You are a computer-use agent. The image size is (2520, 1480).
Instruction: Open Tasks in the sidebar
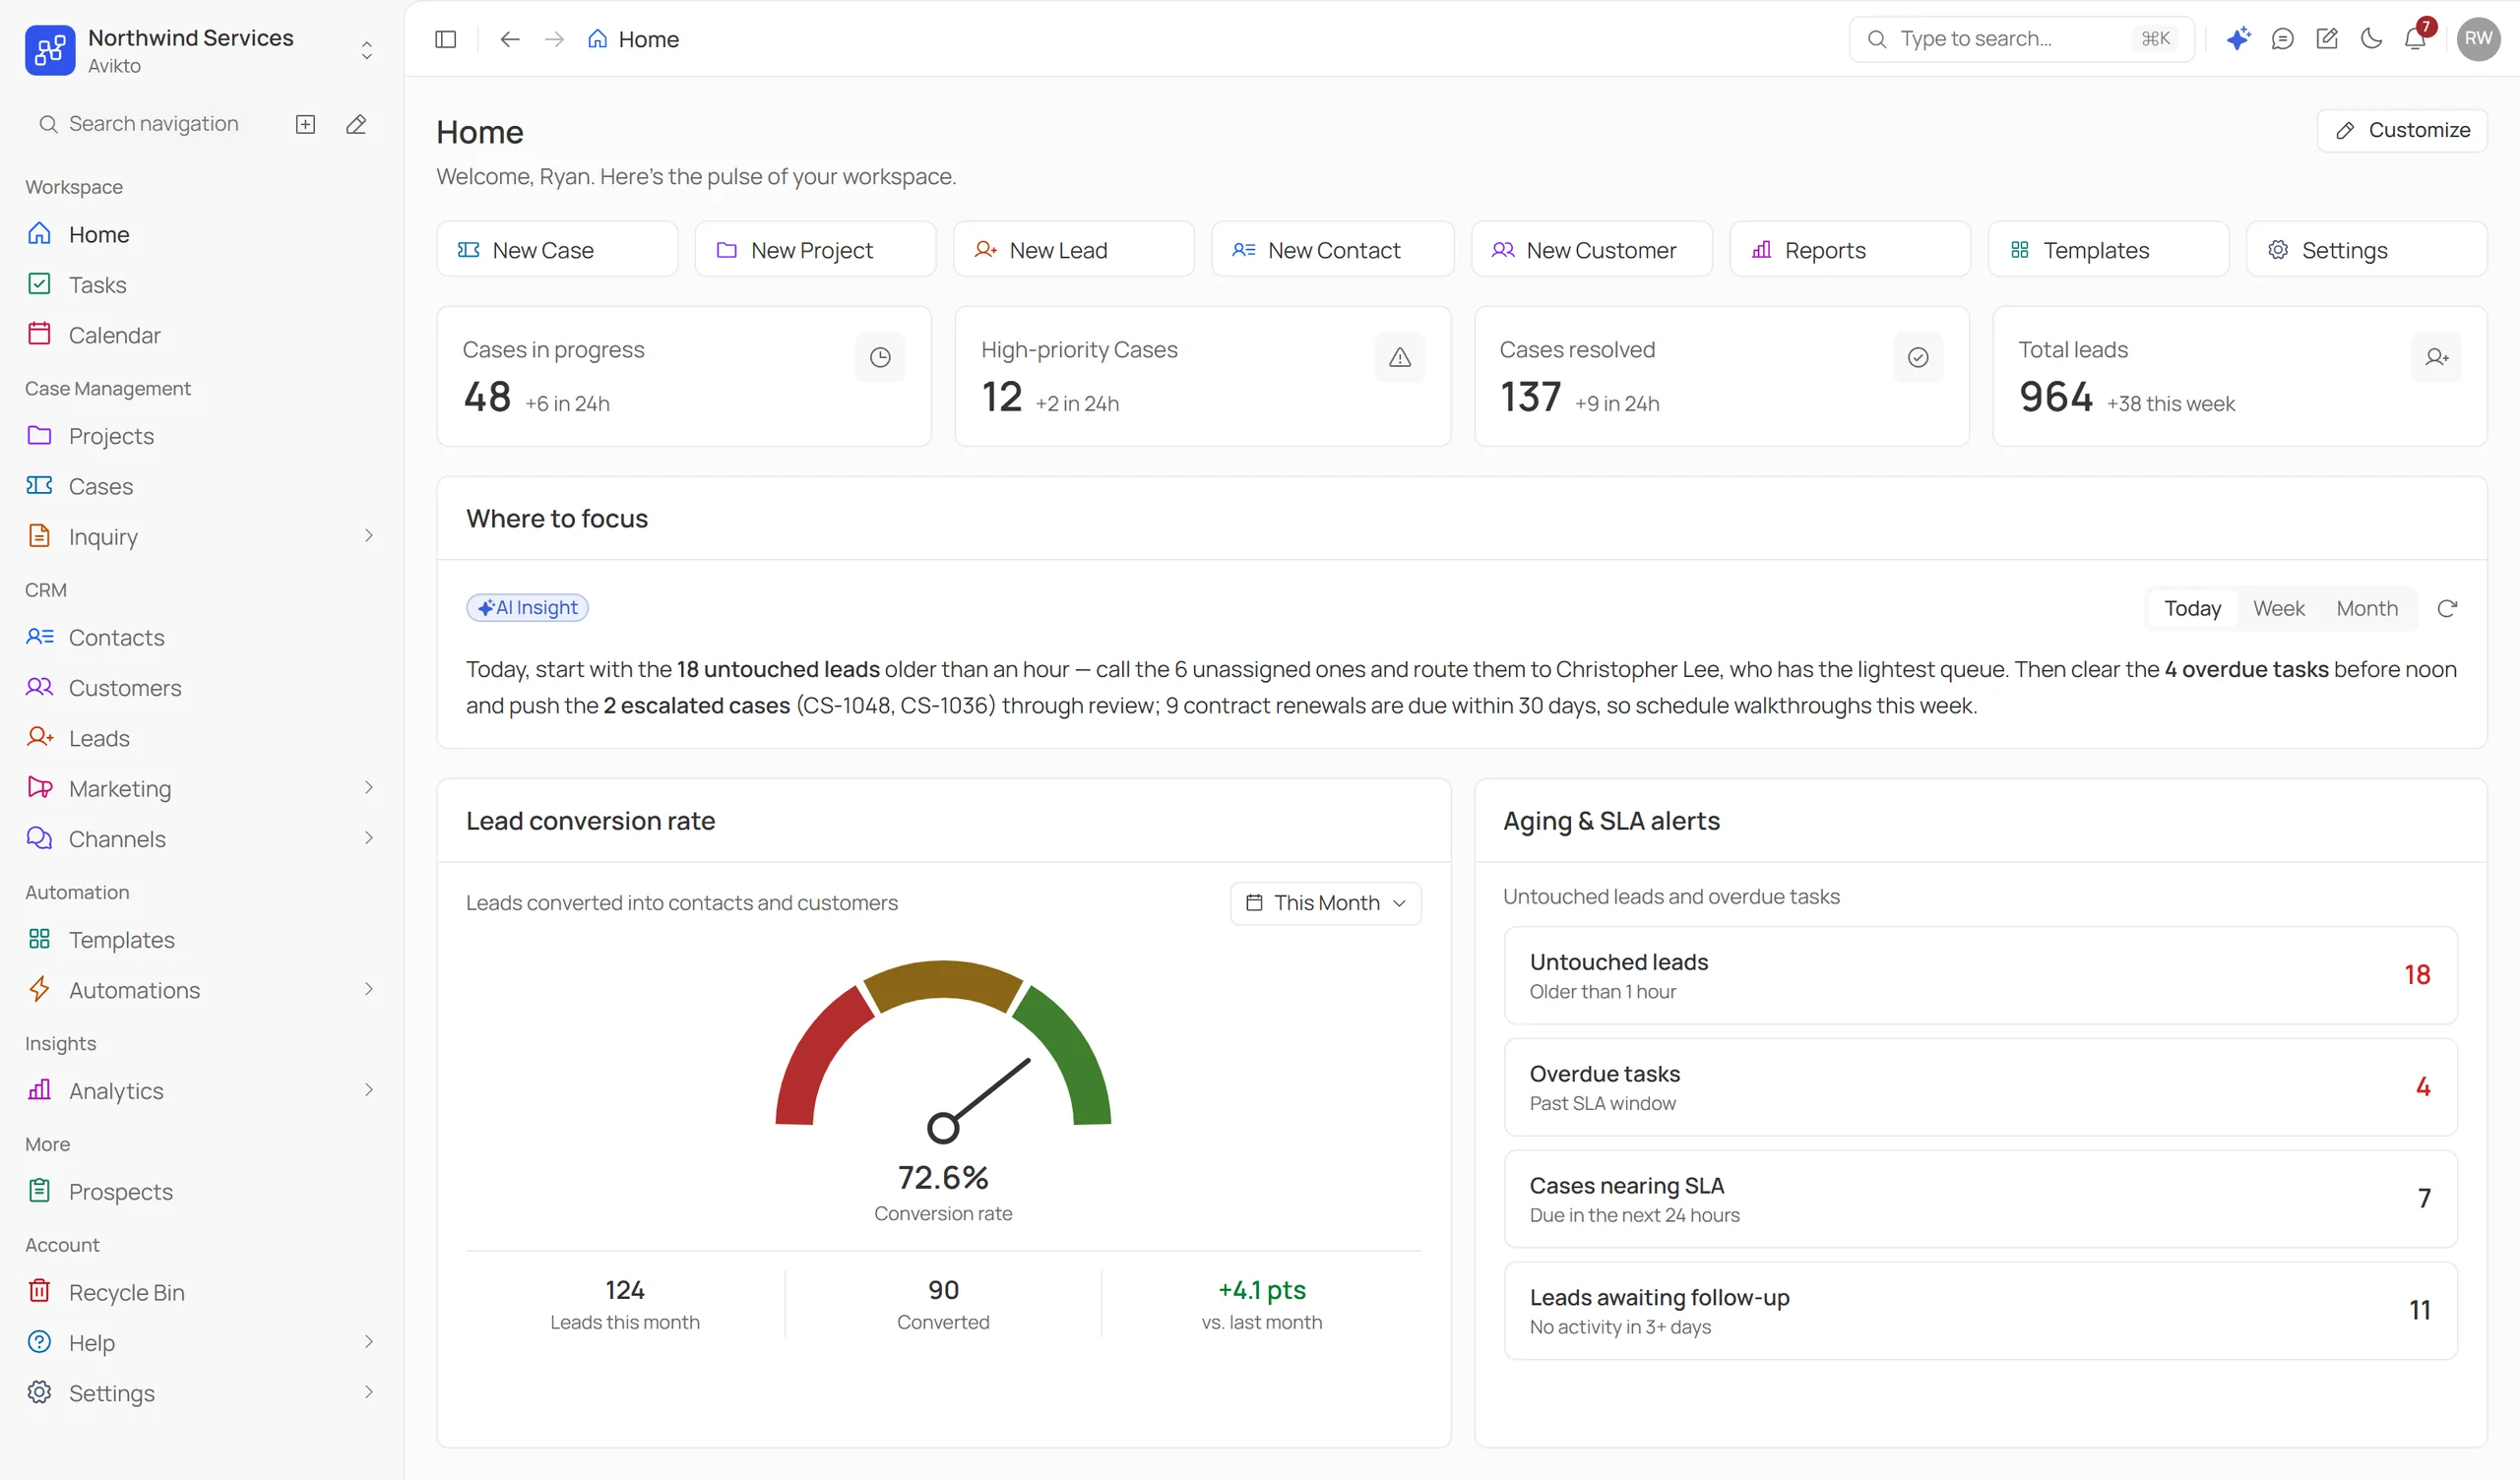(200, 285)
